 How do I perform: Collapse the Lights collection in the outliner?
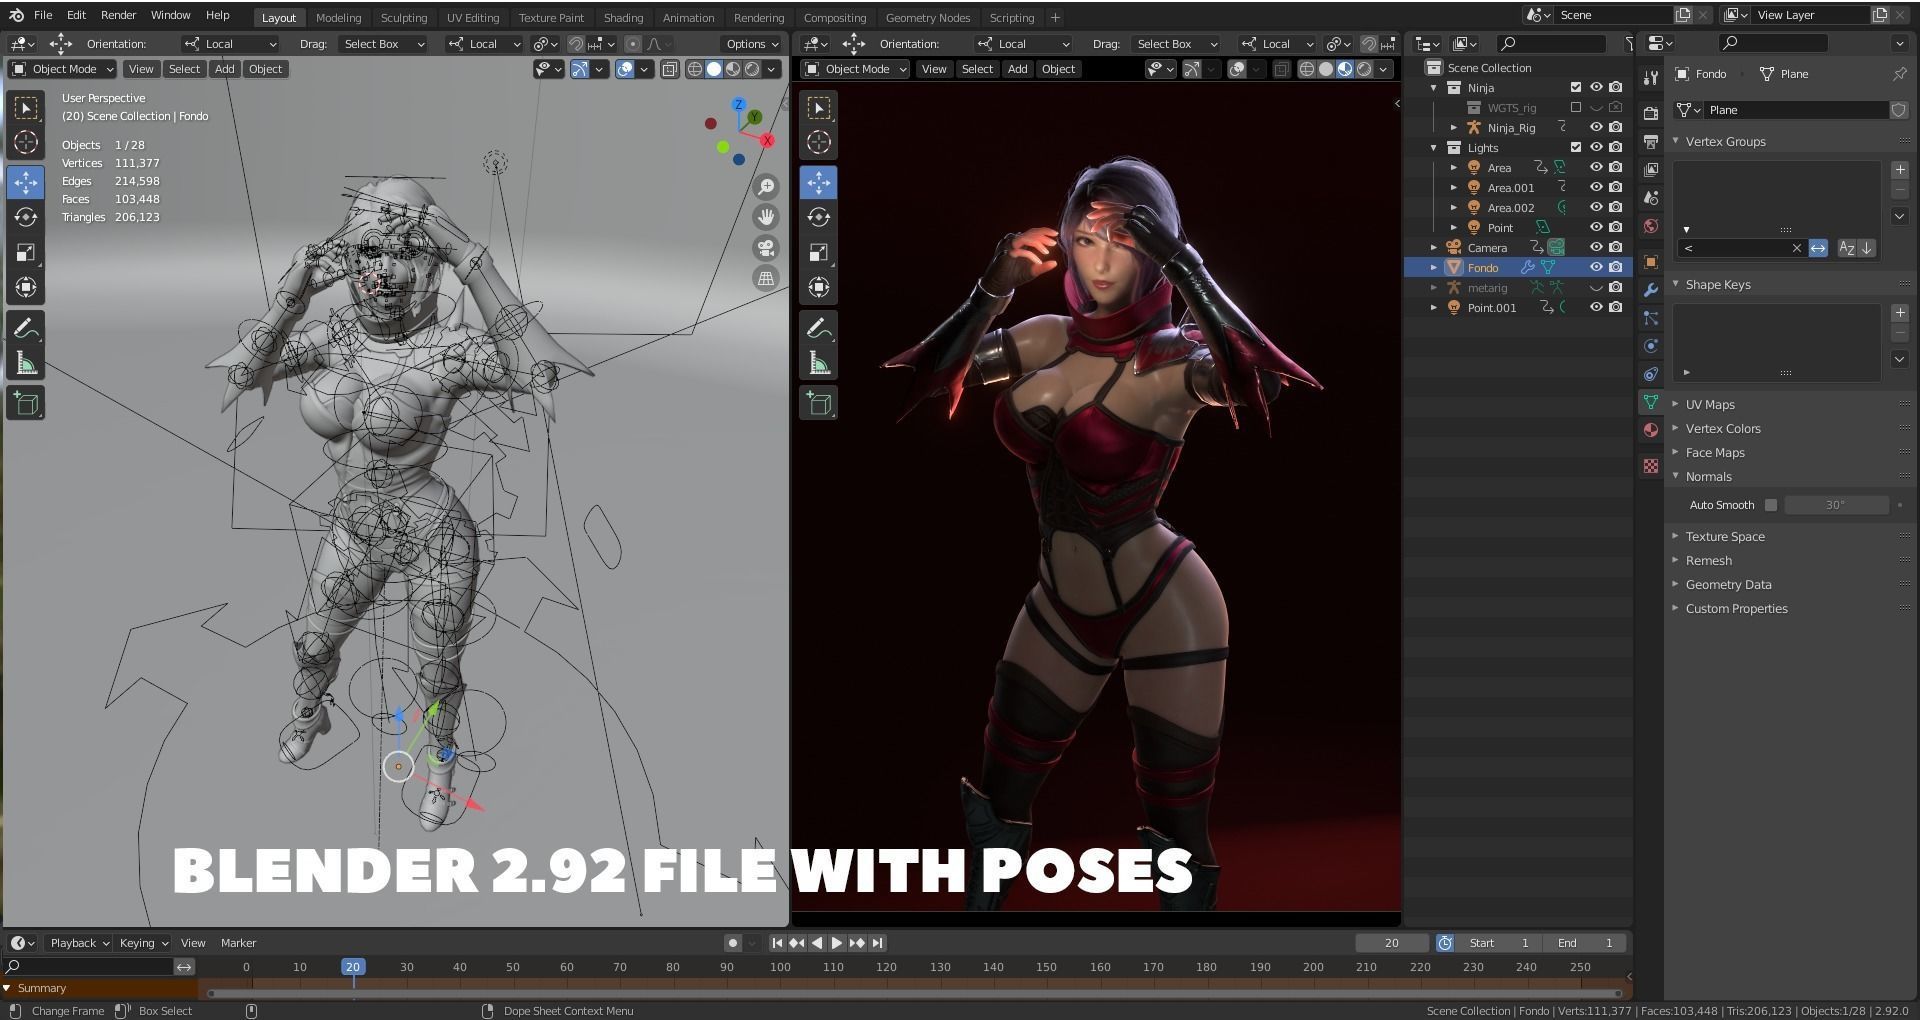[1434, 148]
